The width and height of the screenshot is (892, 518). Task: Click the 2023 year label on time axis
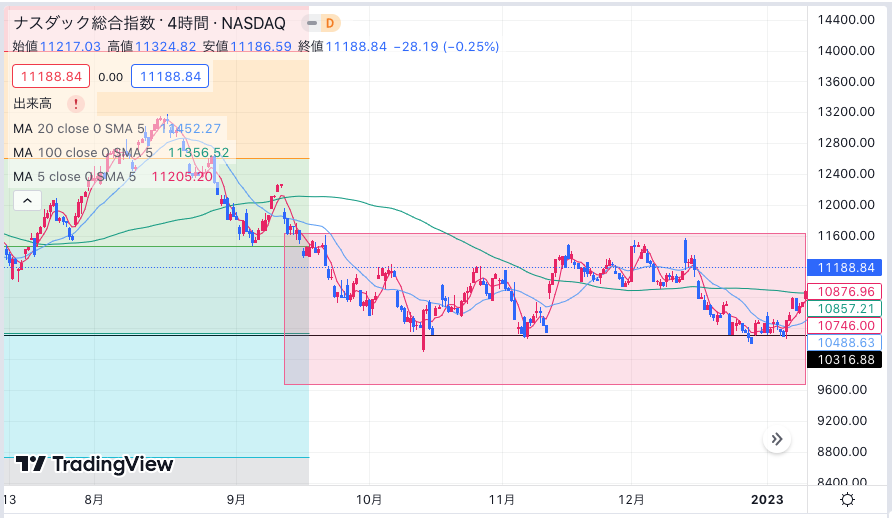tap(767, 500)
